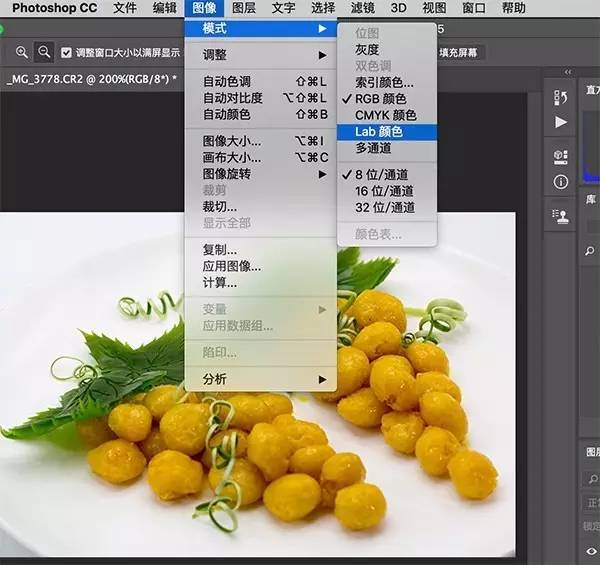This screenshot has height=565, width=600.
Task: Expand the 调整 submenu
Action: click(261, 55)
